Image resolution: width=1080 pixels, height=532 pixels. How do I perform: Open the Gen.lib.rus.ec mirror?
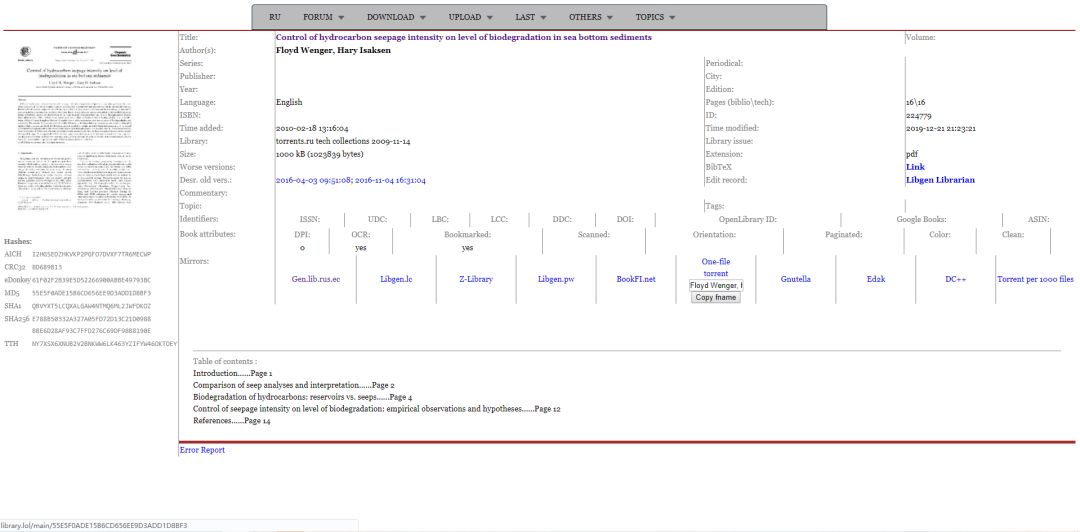(x=316, y=279)
